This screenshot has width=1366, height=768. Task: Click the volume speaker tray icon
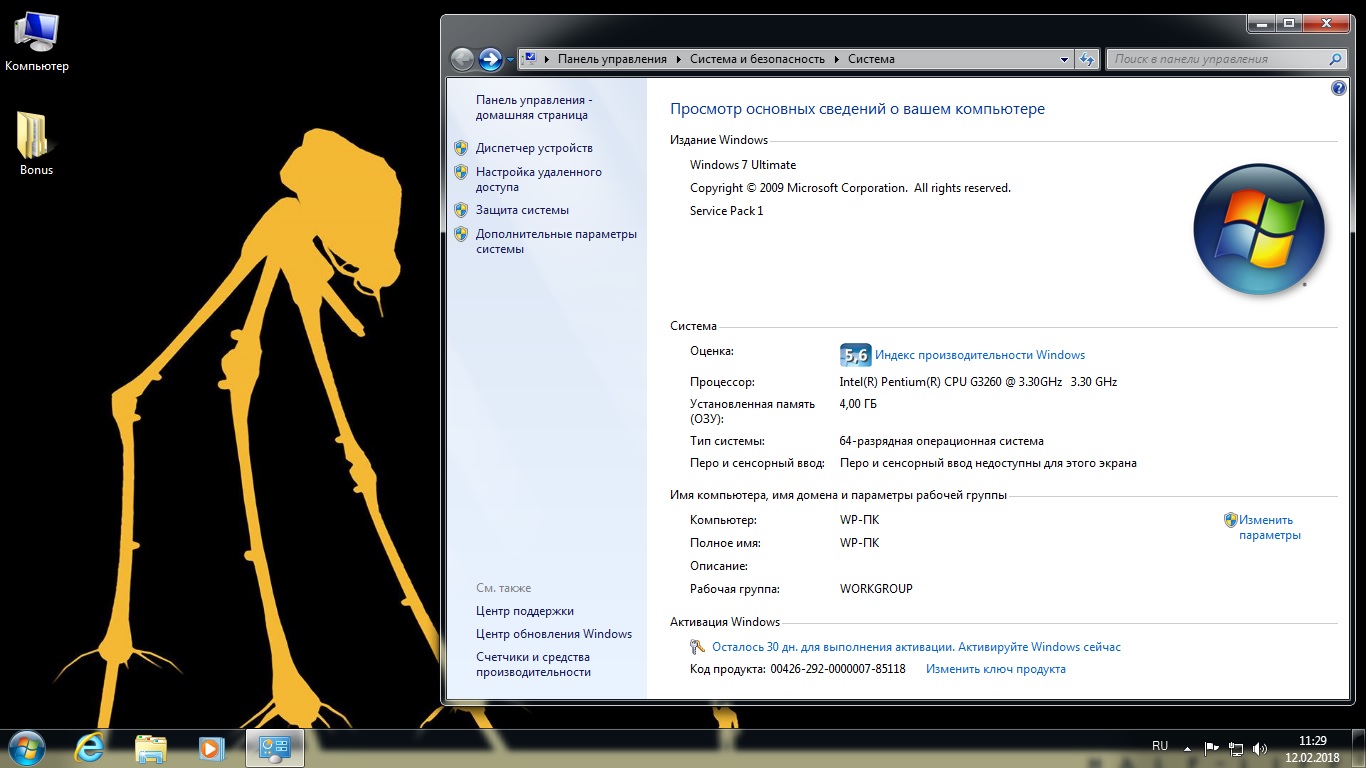coord(1260,748)
